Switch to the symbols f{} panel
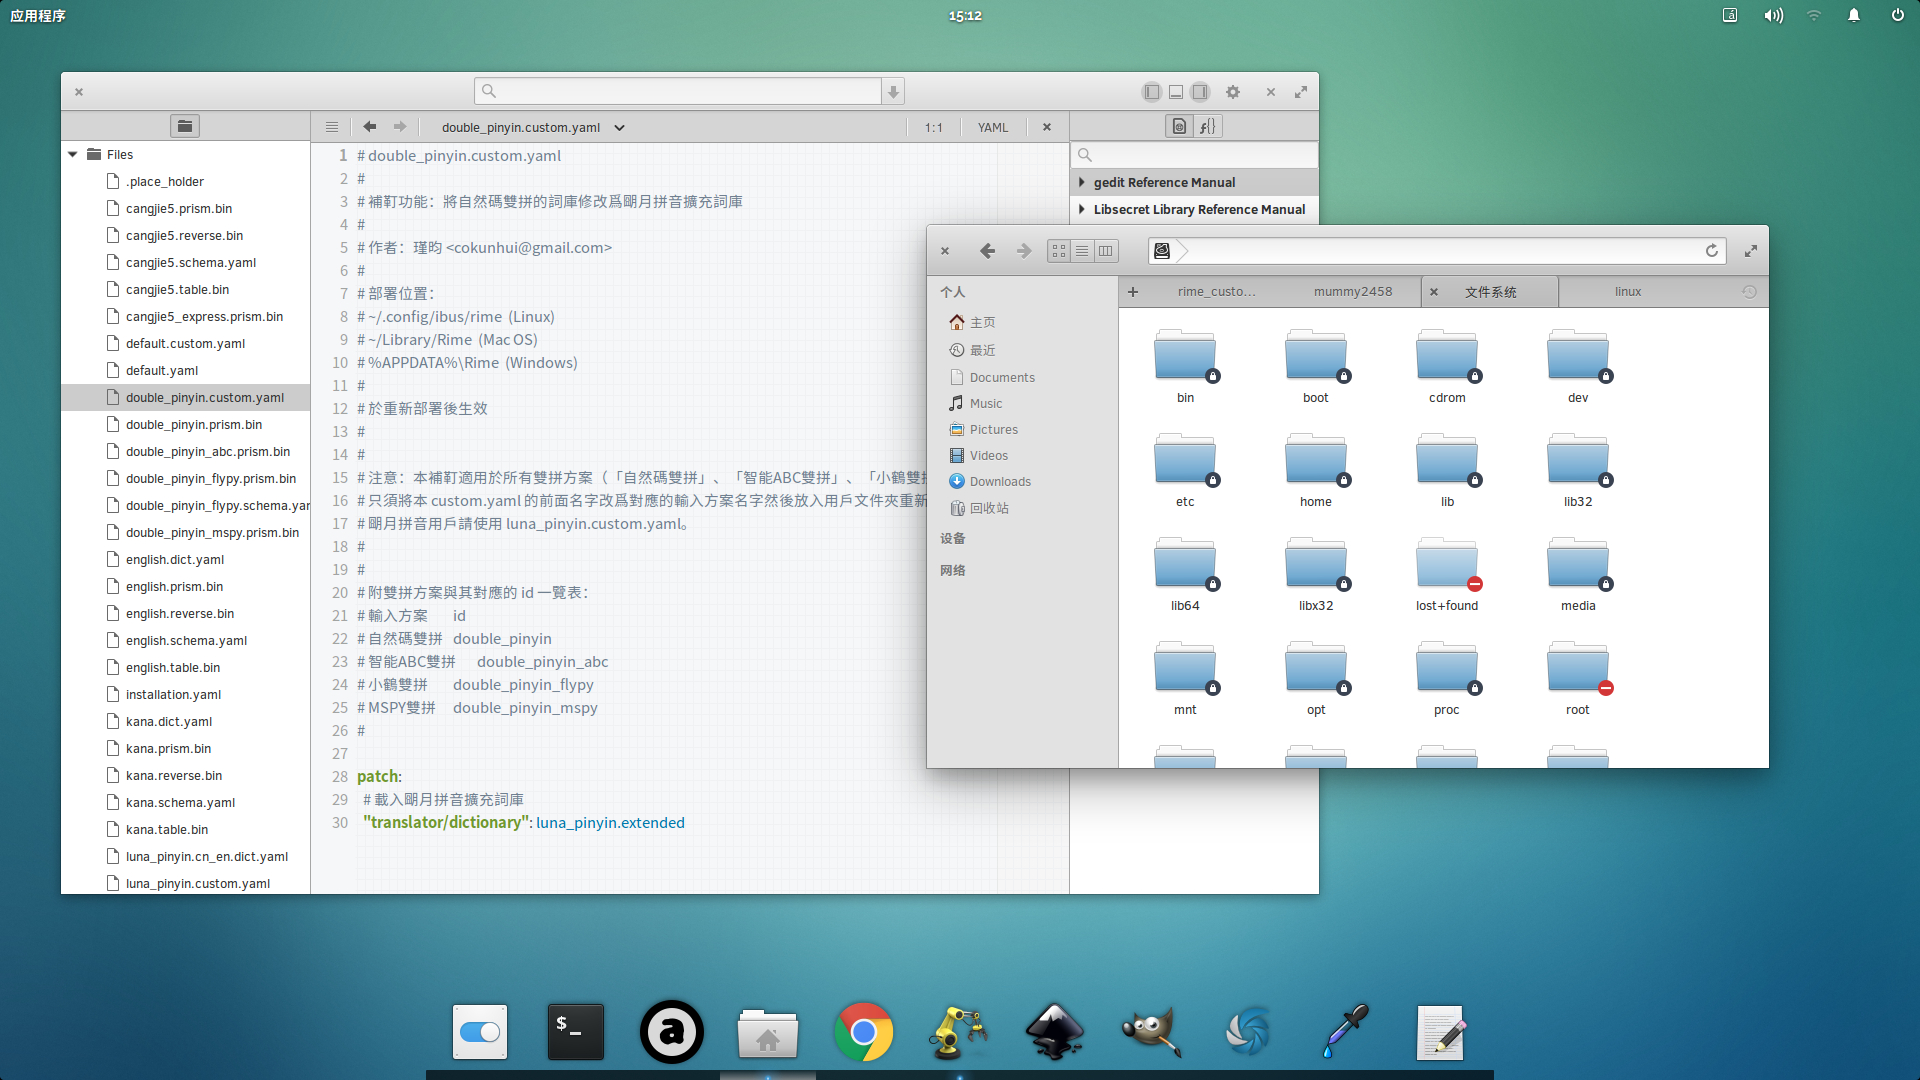This screenshot has height=1080, width=1920. point(1208,126)
